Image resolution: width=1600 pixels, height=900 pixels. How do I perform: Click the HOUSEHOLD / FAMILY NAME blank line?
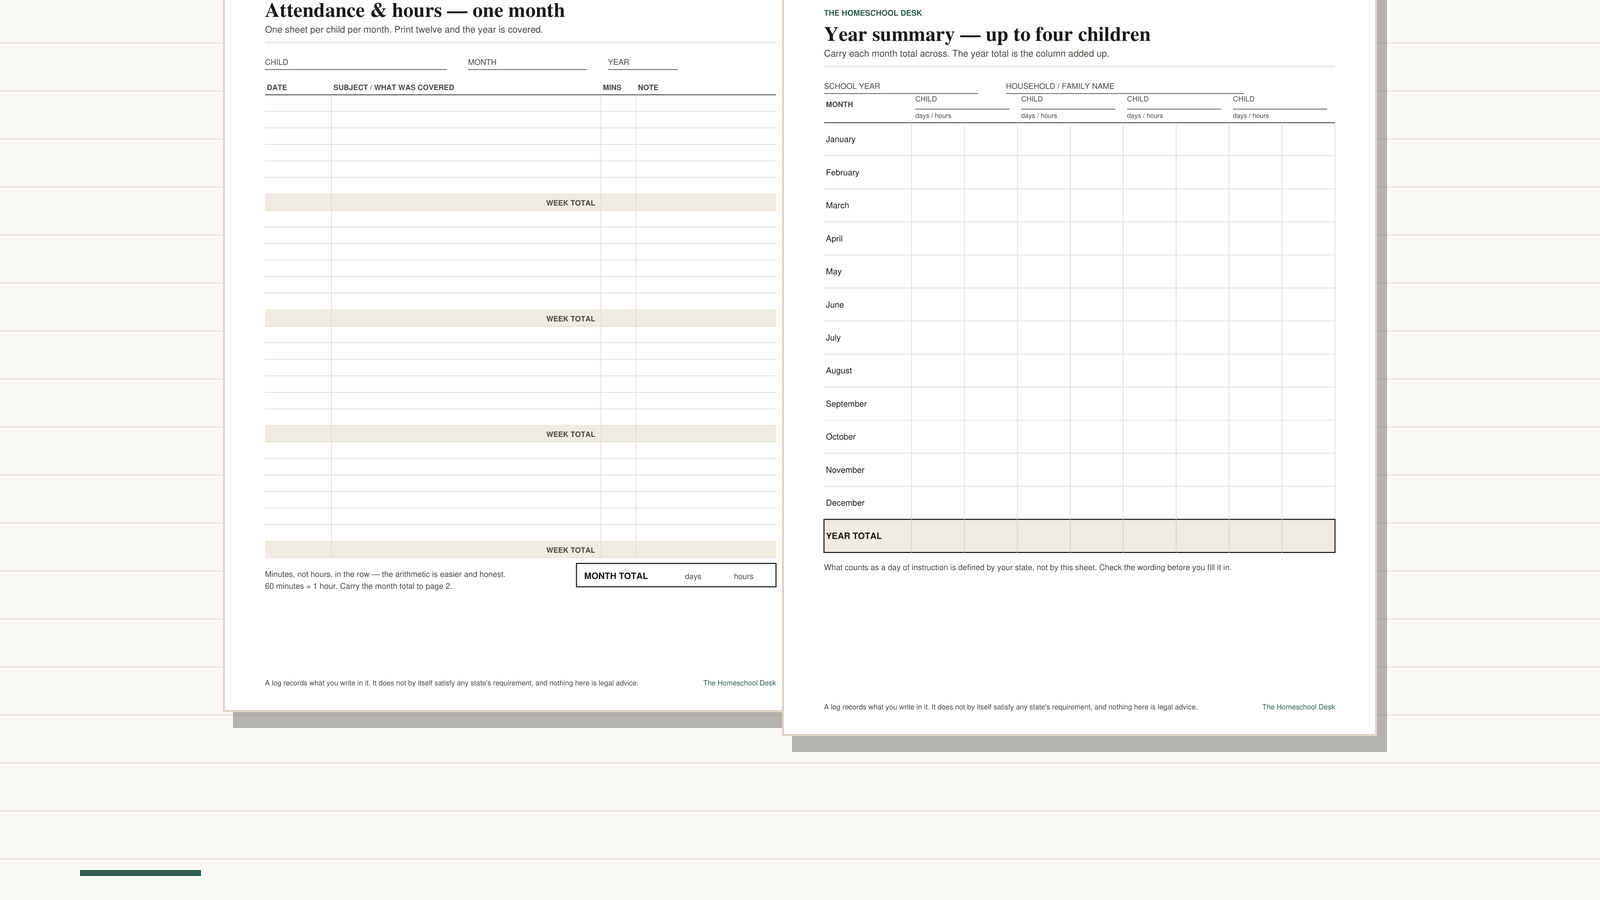(x=1125, y=87)
